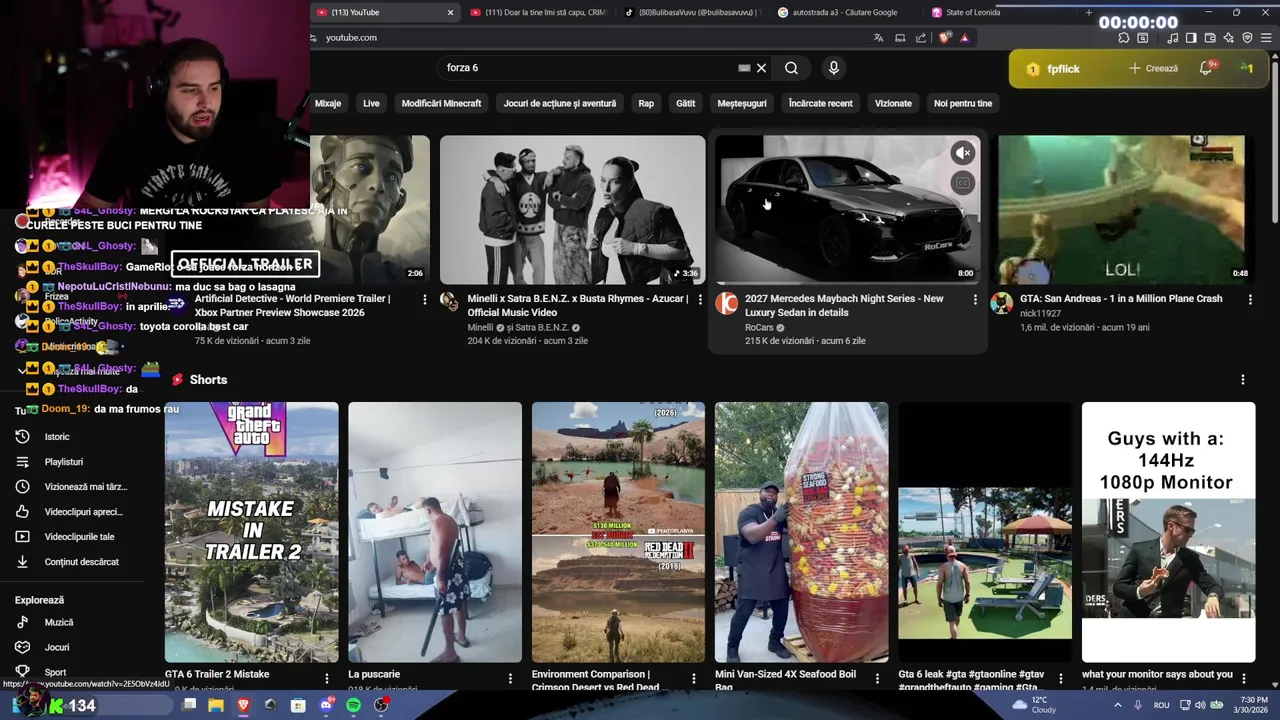Start voice search with the microphone icon

(x=834, y=68)
